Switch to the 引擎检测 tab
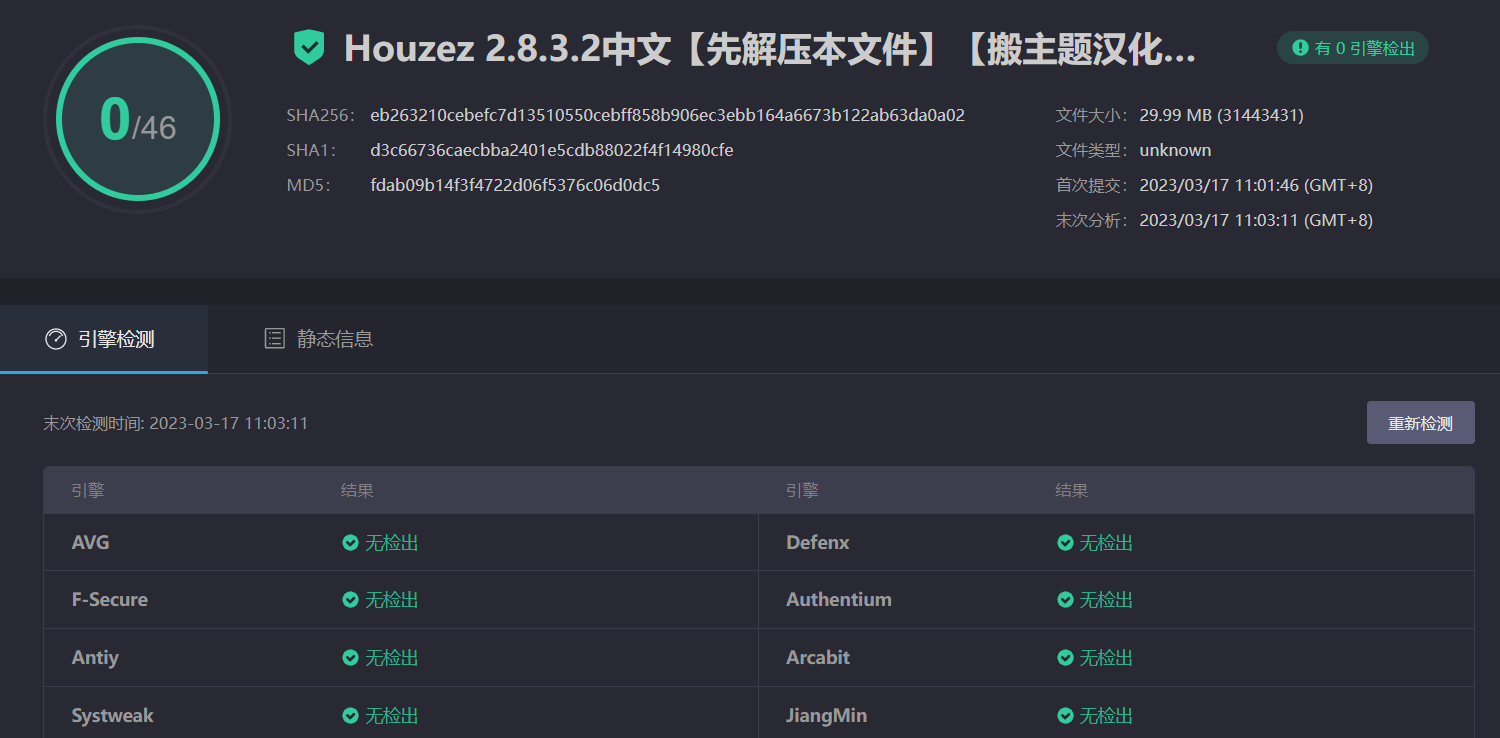Viewport: 1500px width, 738px height. pyautogui.click(x=104, y=339)
